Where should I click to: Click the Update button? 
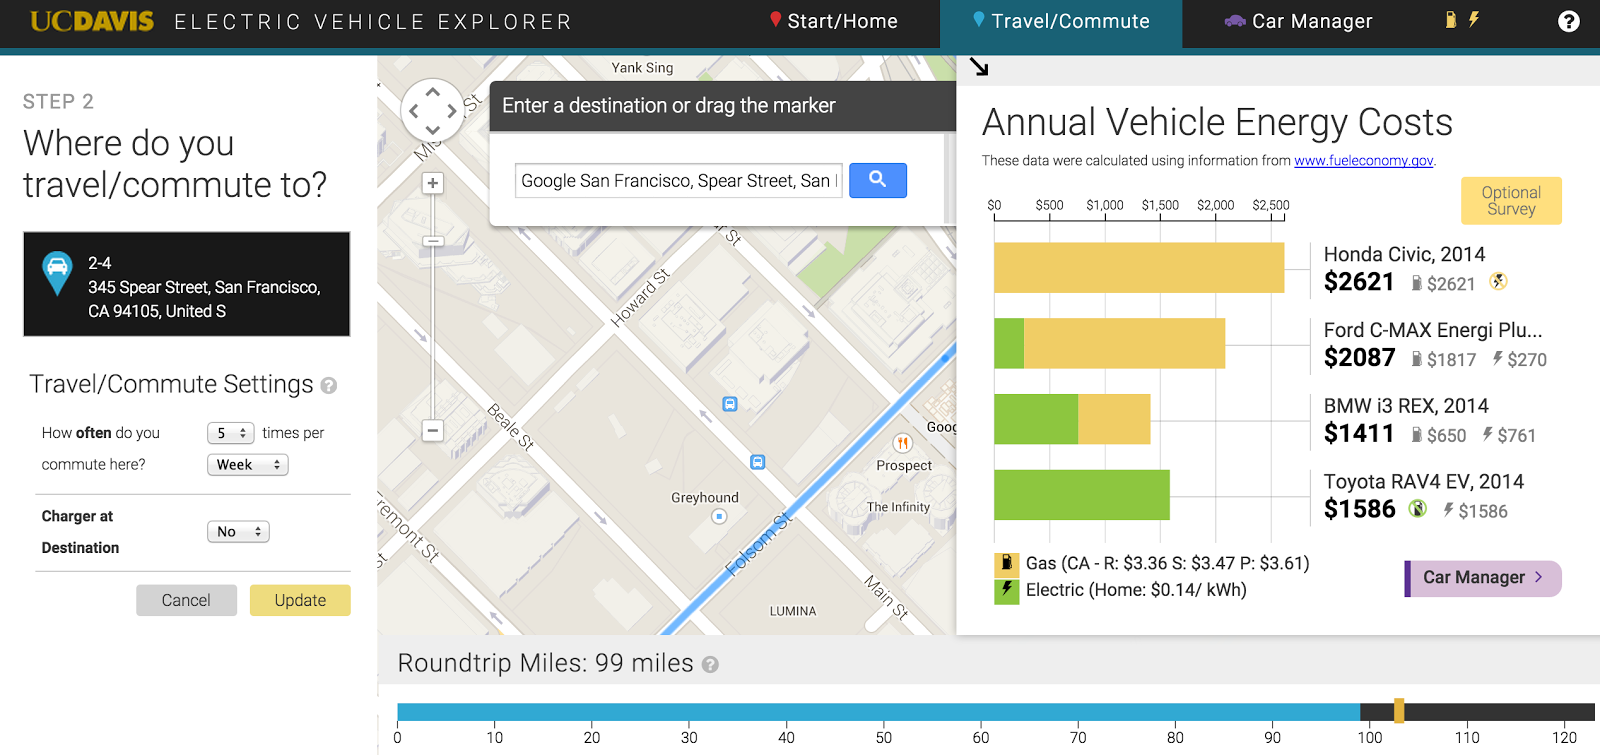tap(300, 600)
